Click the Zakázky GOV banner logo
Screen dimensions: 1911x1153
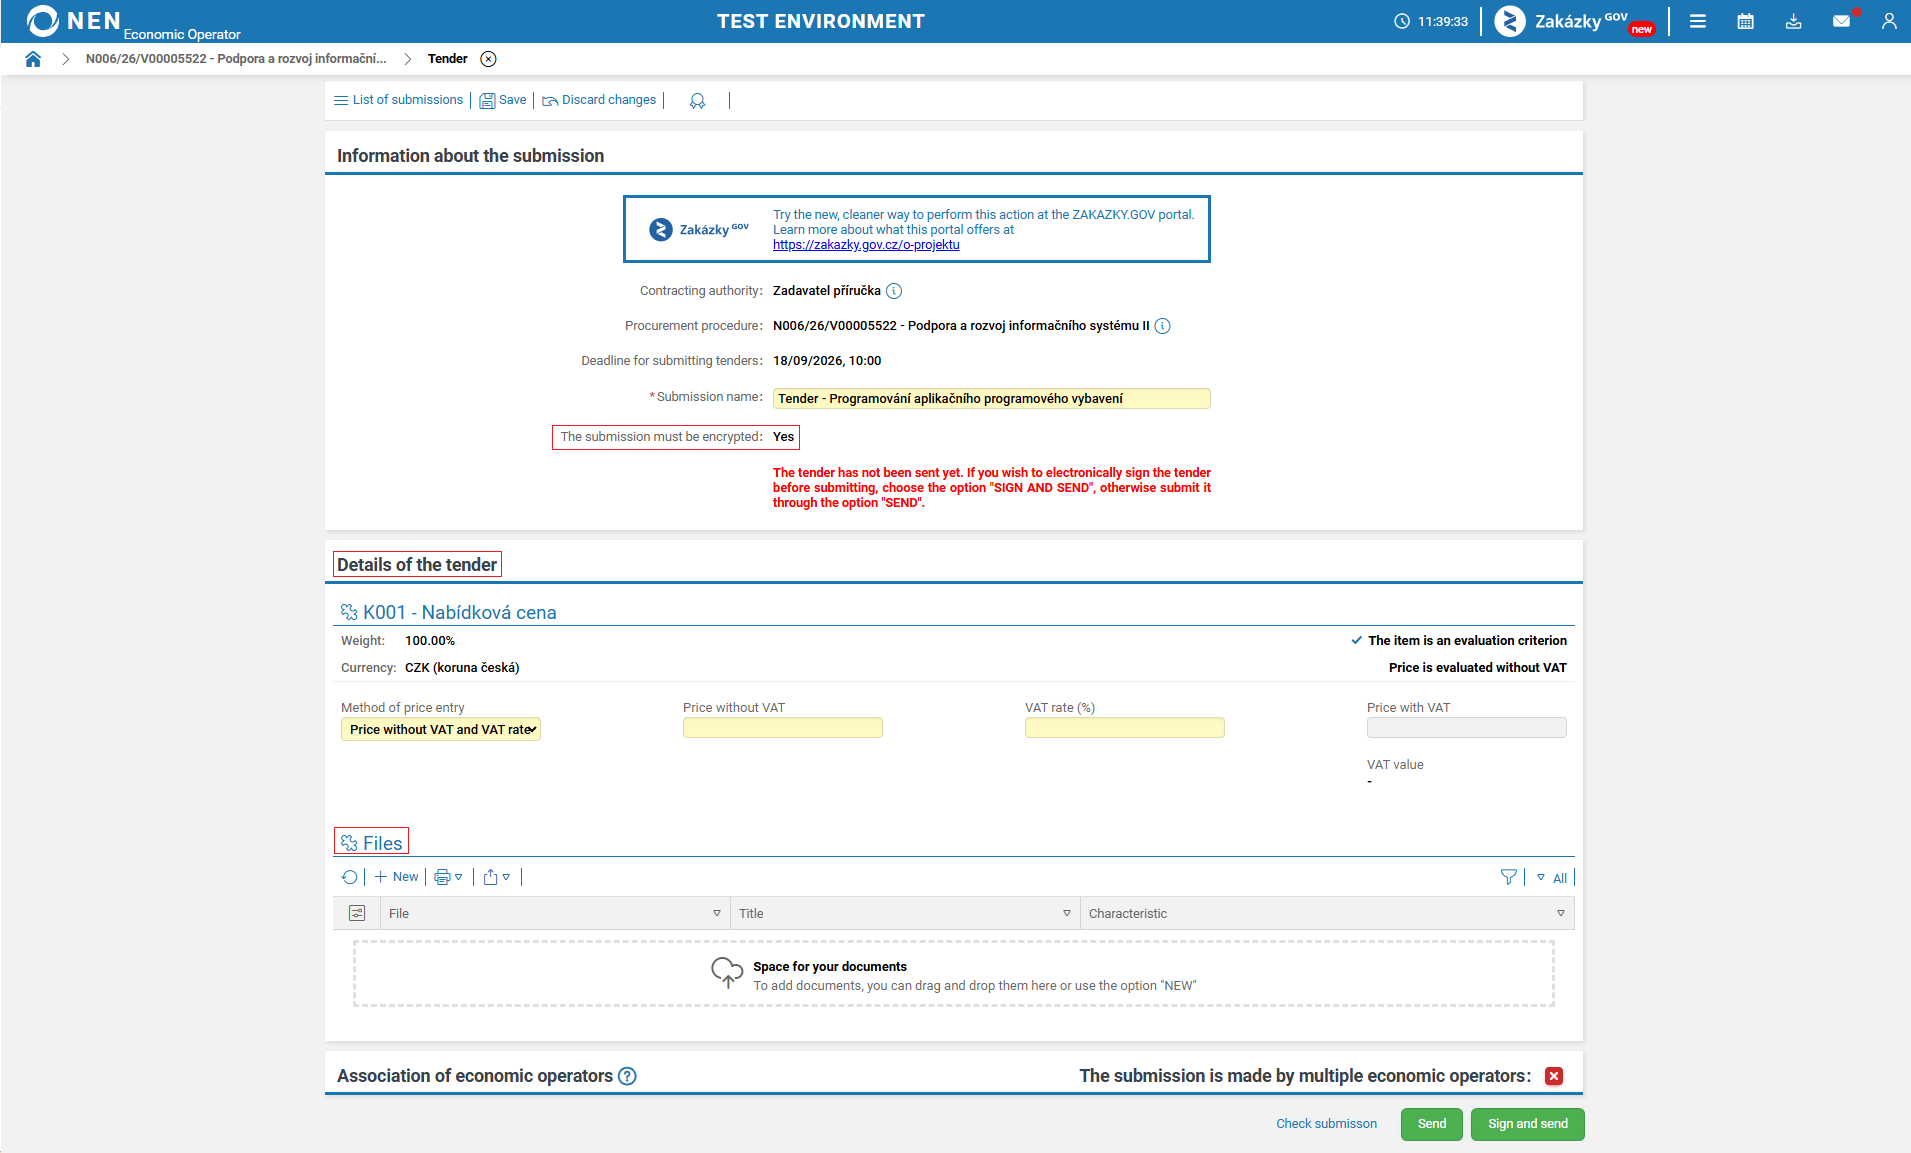(699, 229)
